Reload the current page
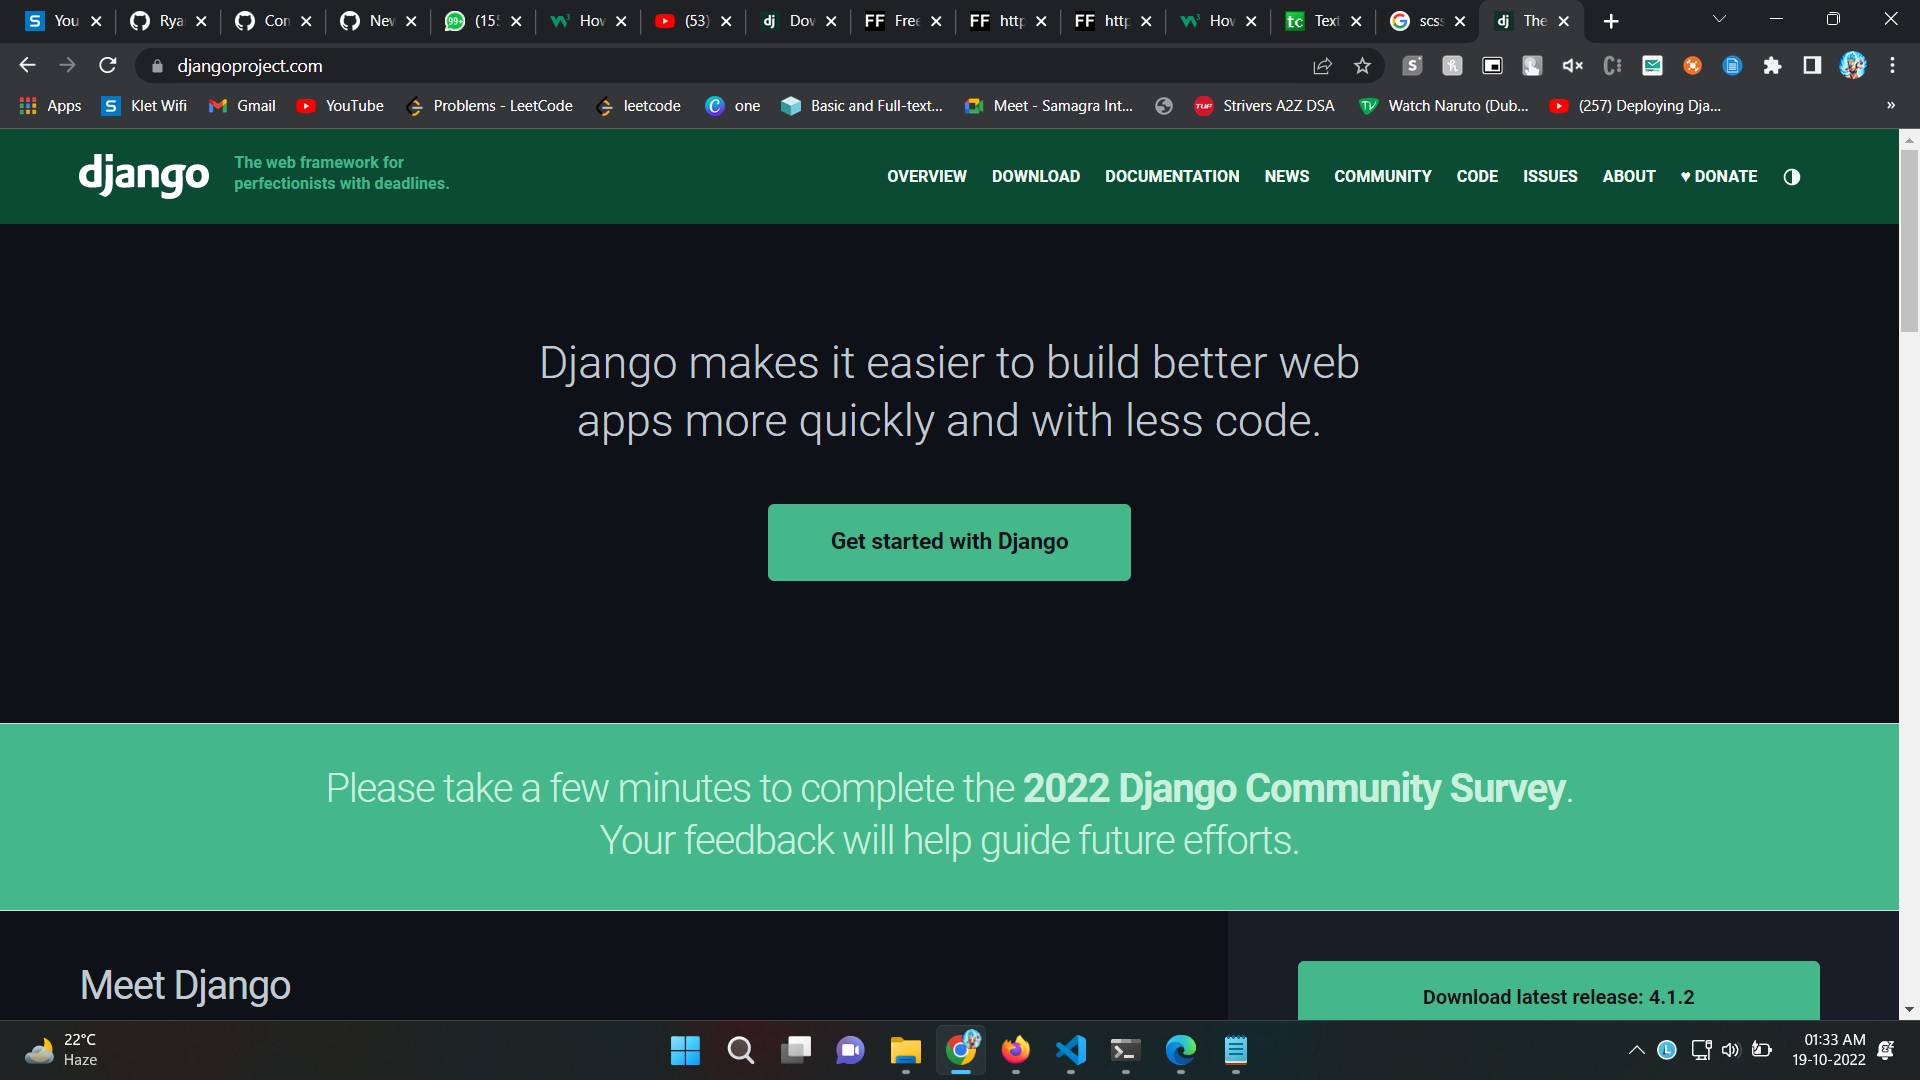 tap(108, 66)
